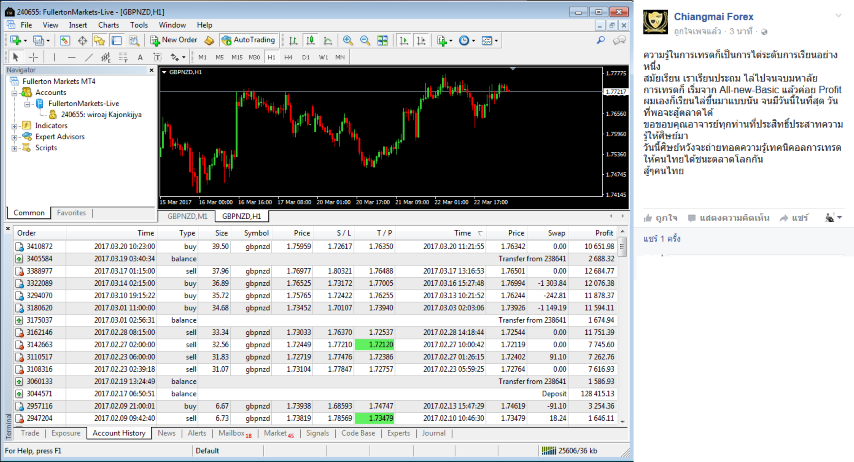Sort history by Profit column header
Image resolution: width=854 pixels, height=462 pixels.
(x=604, y=233)
